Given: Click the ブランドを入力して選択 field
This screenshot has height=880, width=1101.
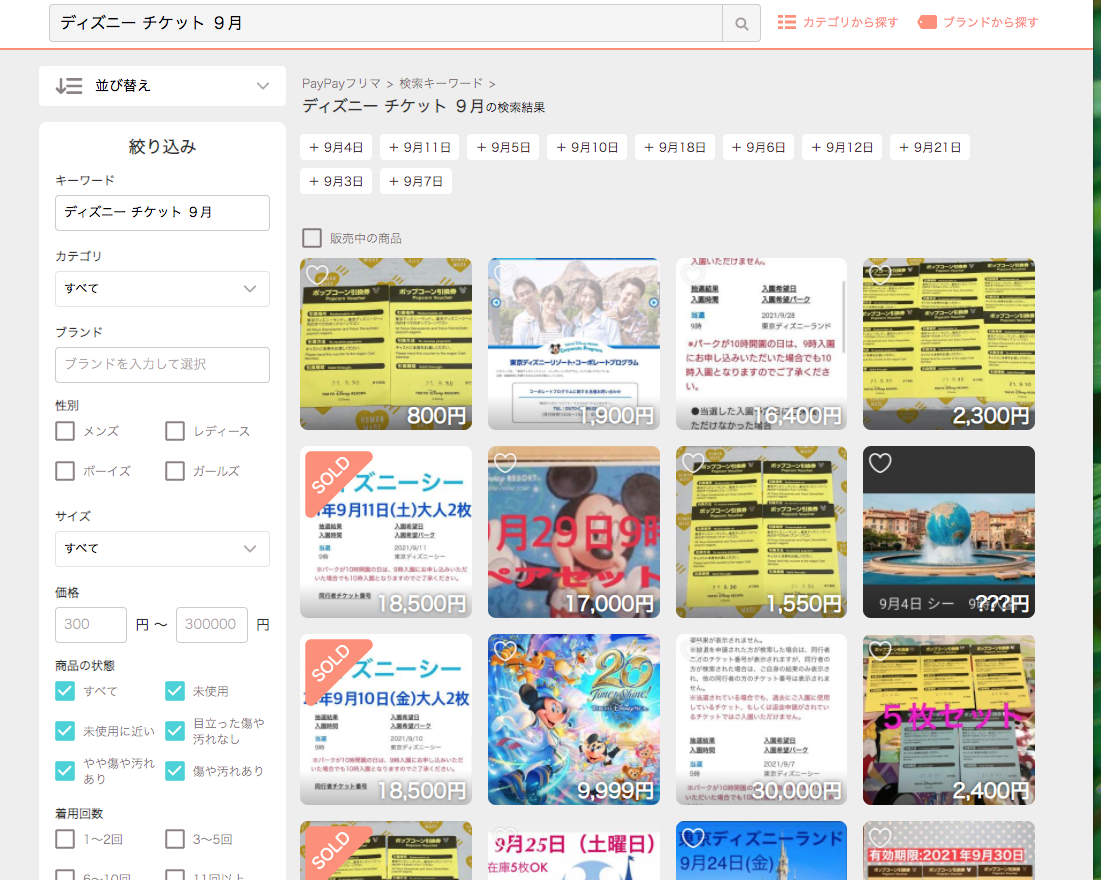Looking at the screenshot, I should click(x=162, y=365).
